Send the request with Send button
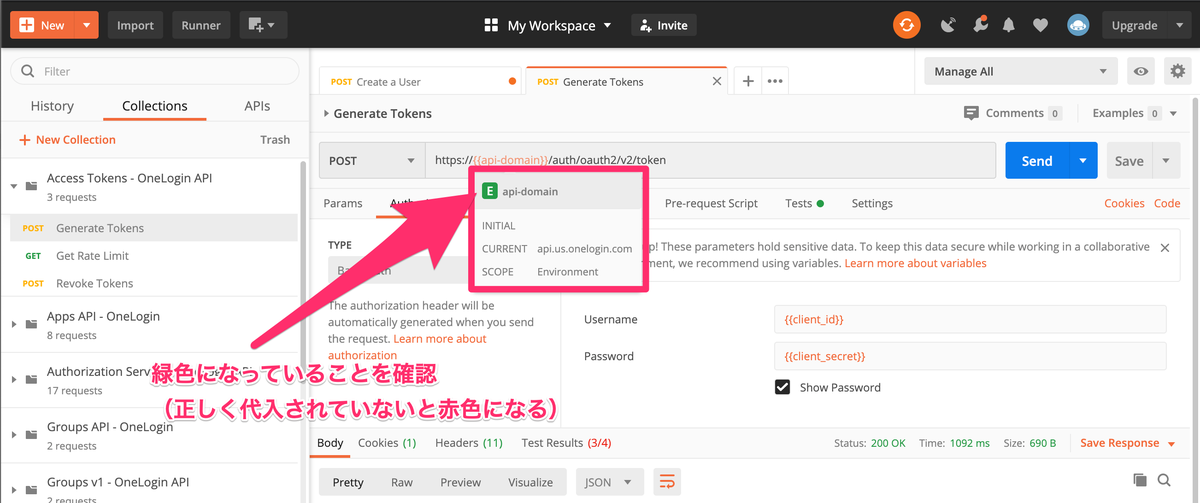1200x503 pixels. point(1037,160)
